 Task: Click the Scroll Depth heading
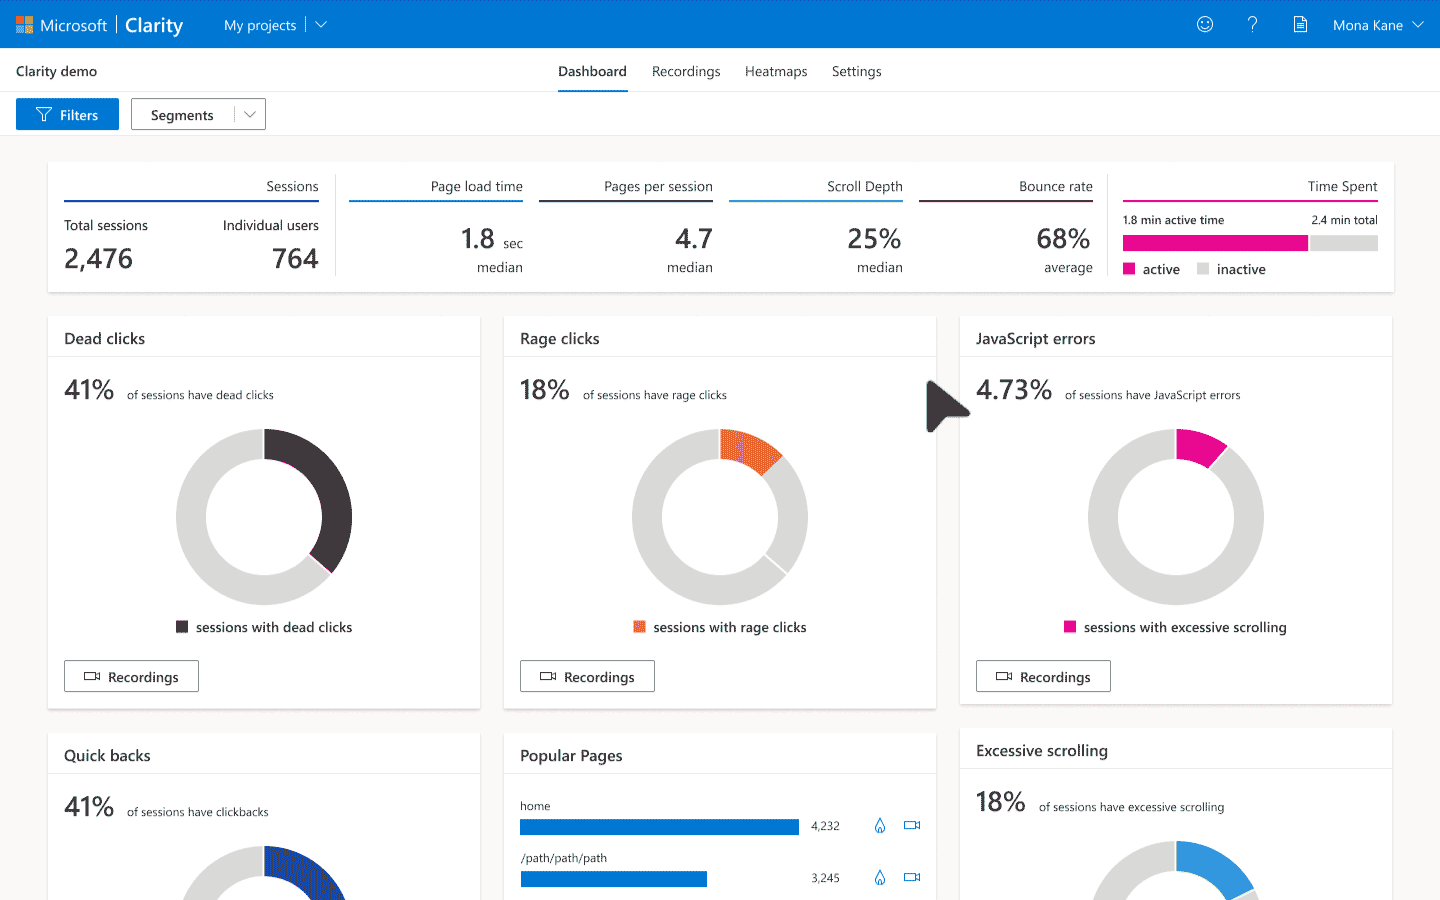(x=865, y=186)
